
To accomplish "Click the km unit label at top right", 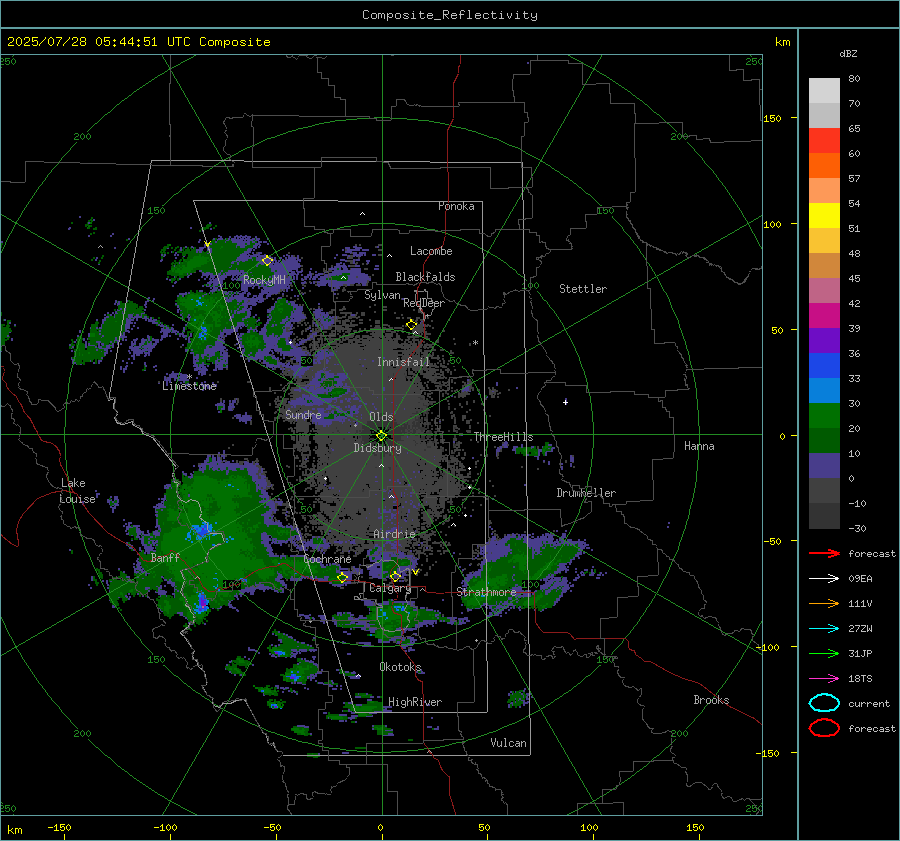I will click(x=782, y=42).
